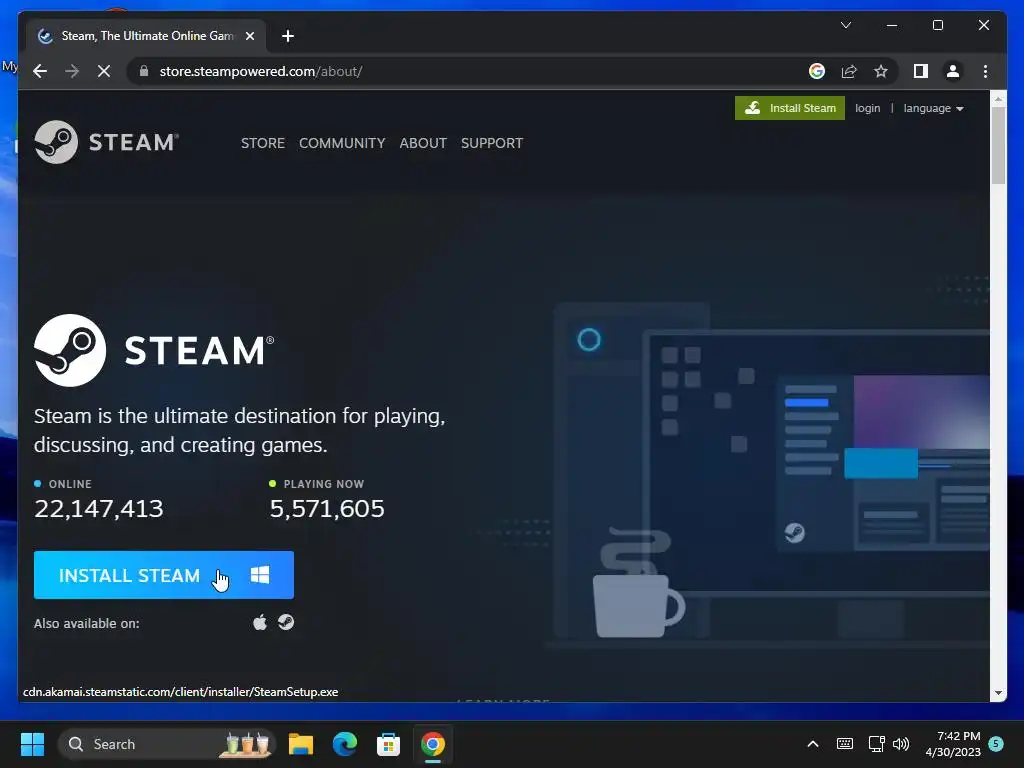Viewport: 1024px width, 768px height.
Task: Select Chrome in the taskbar
Action: 432,744
